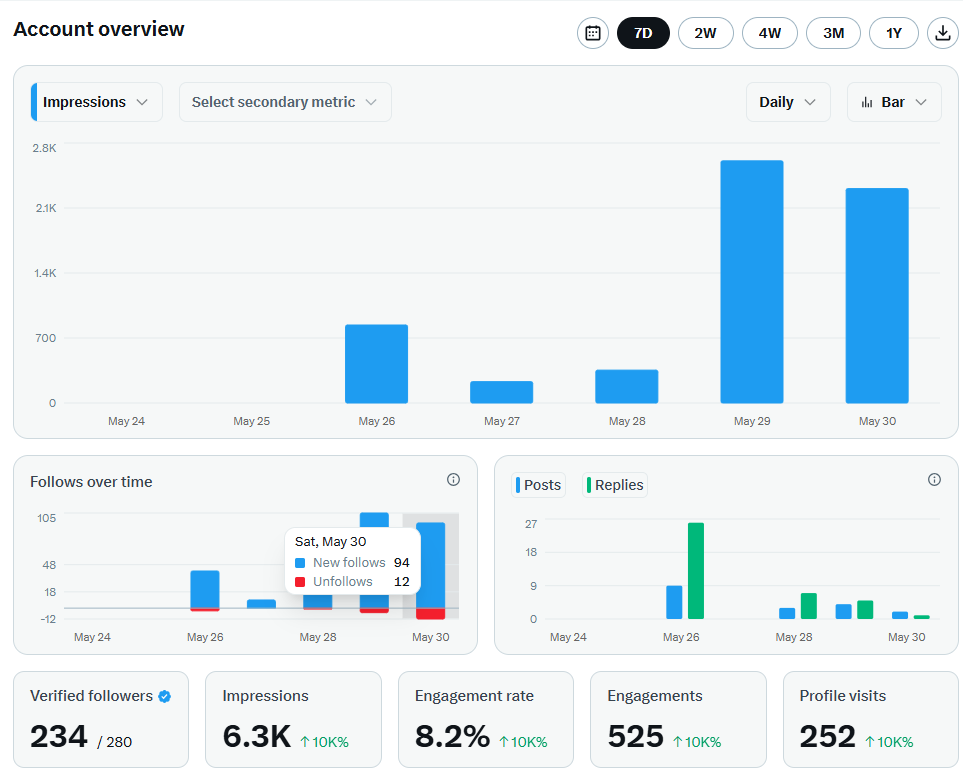Show info for Follows over time
The height and width of the screenshot is (776, 963).
[x=453, y=479]
